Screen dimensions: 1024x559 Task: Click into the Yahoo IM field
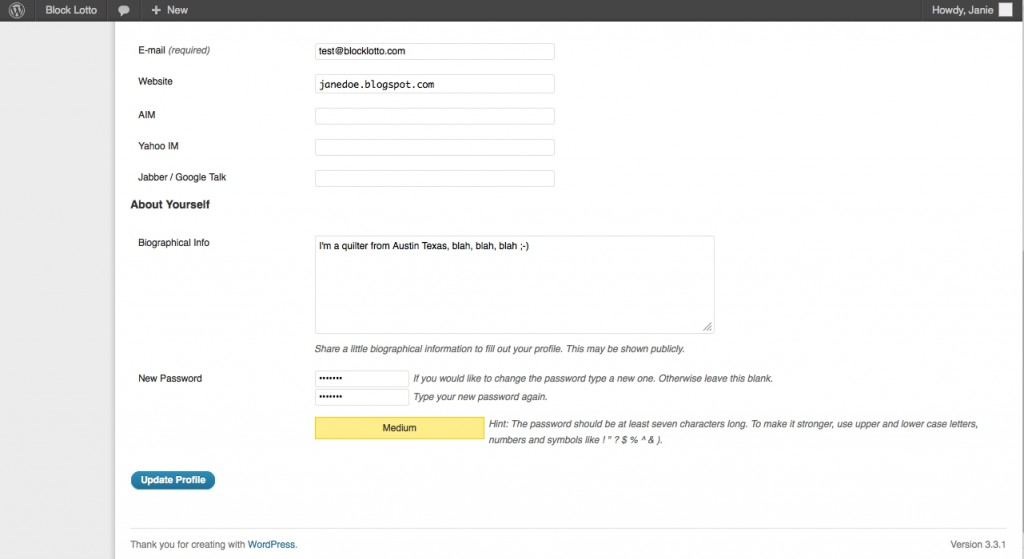pos(435,148)
